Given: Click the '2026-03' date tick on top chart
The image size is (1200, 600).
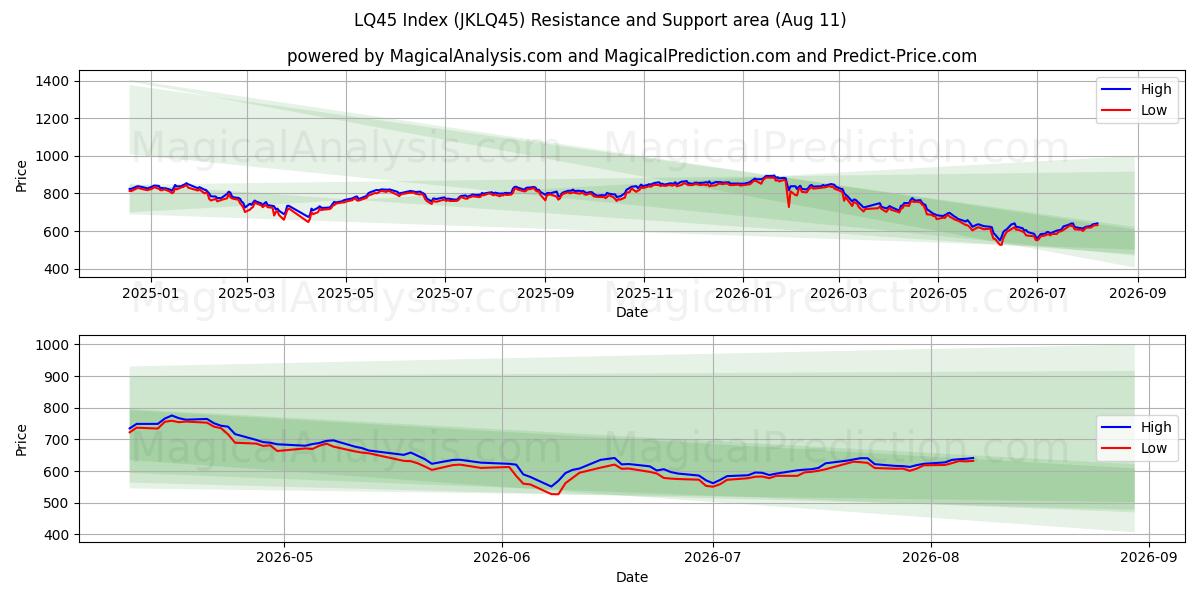Looking at the screenshot, I should (838, 294).
